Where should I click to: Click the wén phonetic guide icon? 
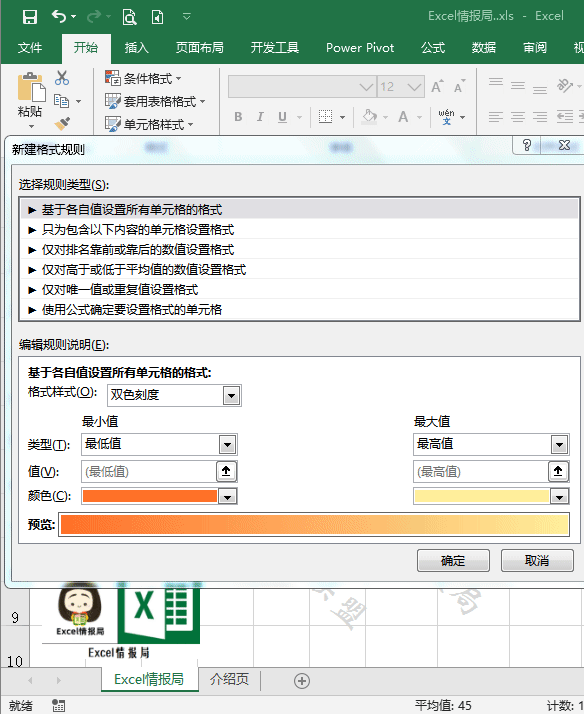pyautogui.click(x=447, y=117)
